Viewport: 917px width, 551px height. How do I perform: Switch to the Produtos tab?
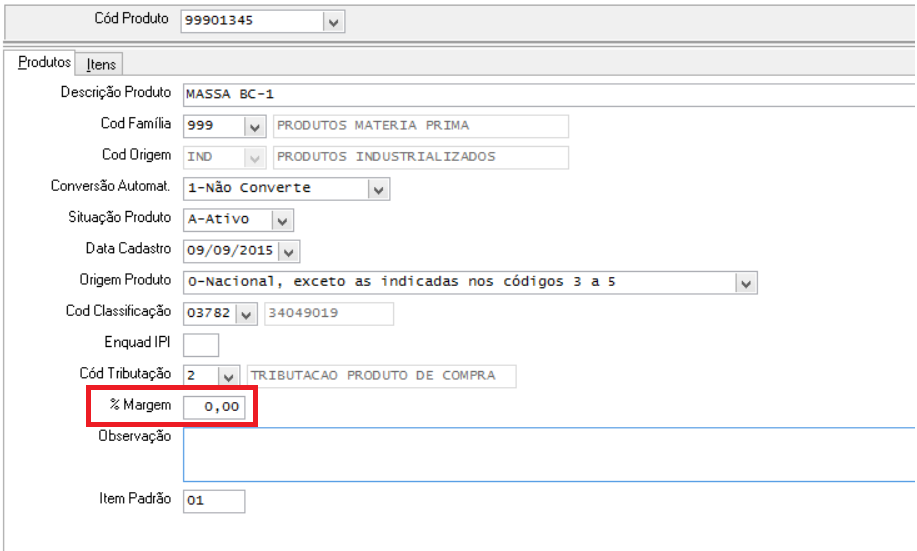click(45, 63)
